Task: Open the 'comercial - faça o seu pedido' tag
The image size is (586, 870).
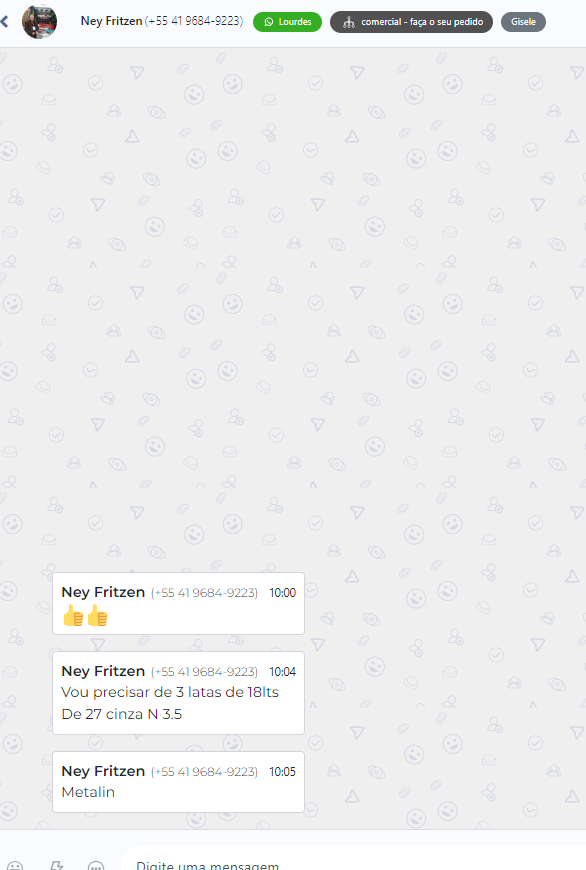Action: pos(411,22)
